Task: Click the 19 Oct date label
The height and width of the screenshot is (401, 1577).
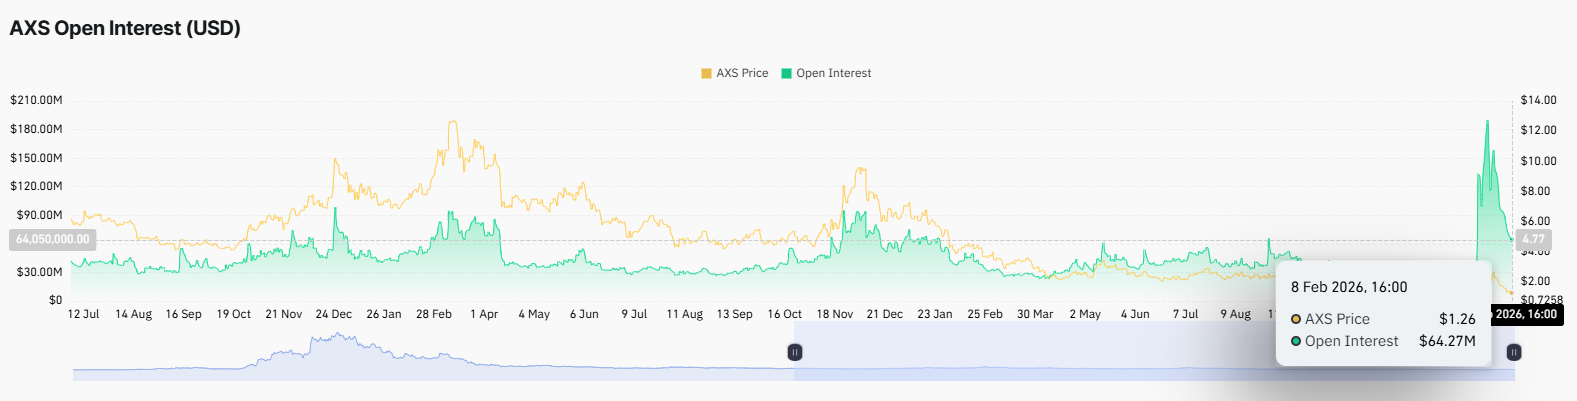Action: click(x=233, y=314)
